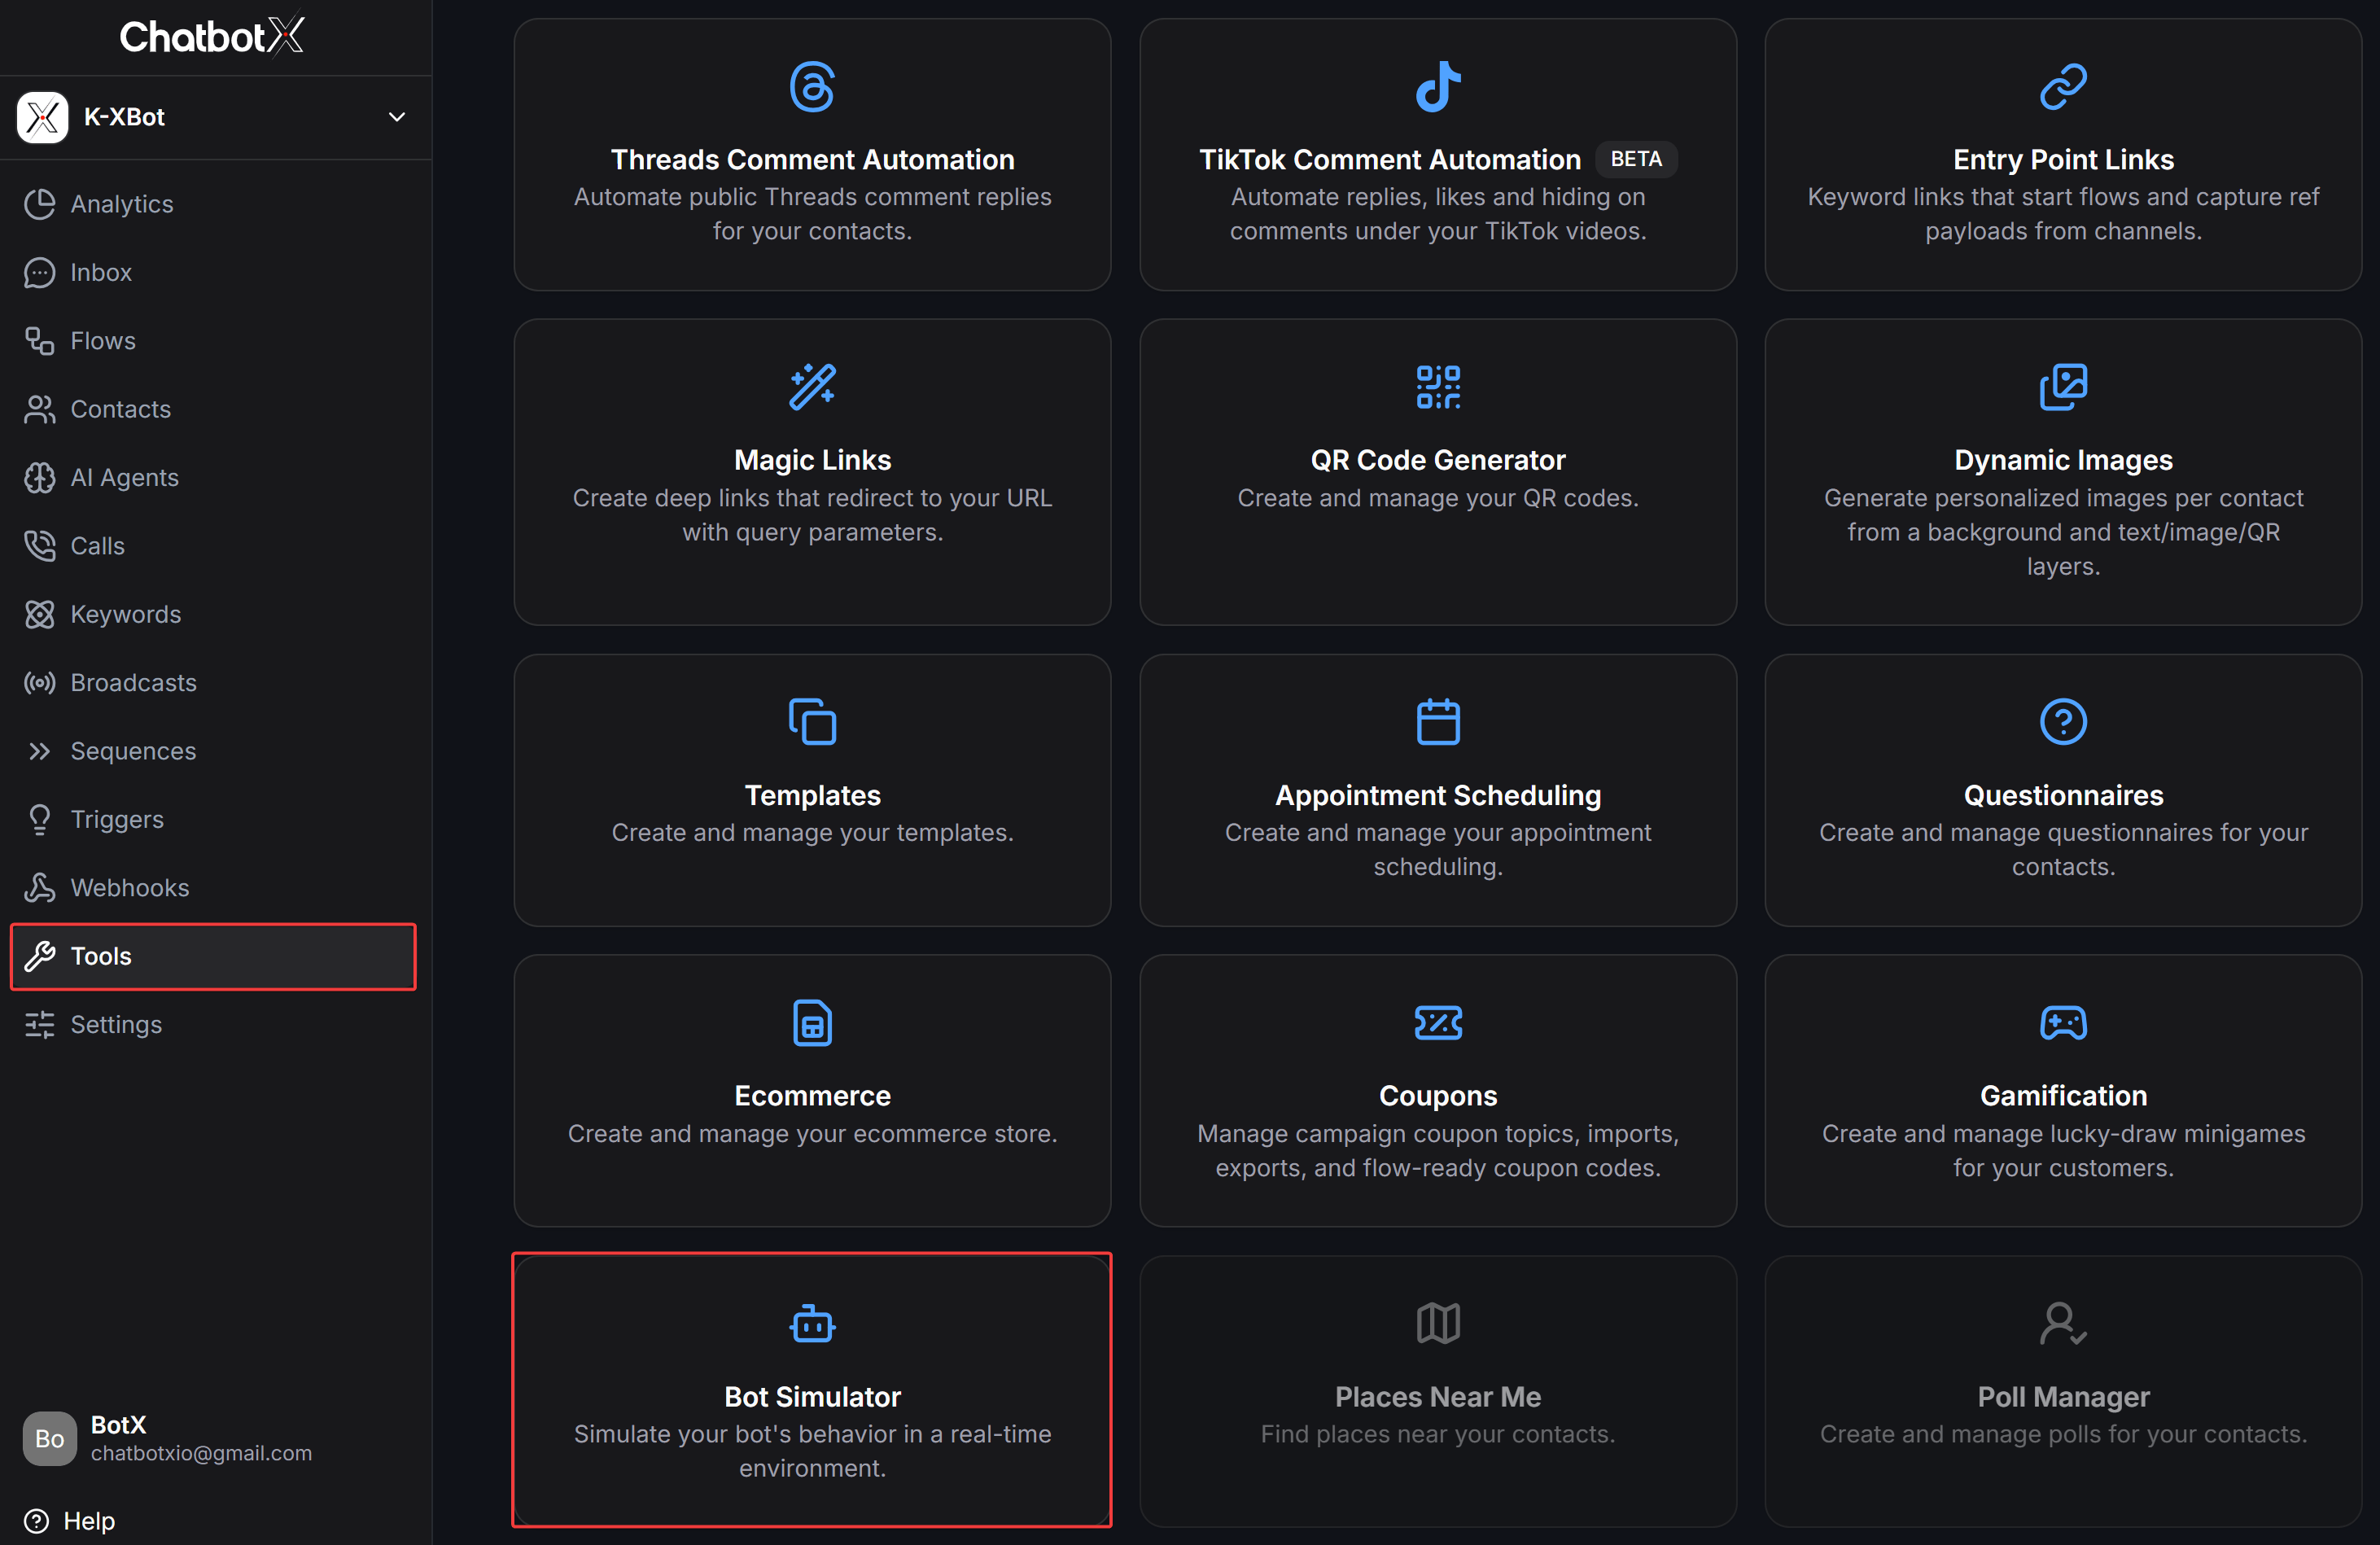This screenshot has height=1545, width=2380.
Task: Open the Threads Comment Automation title
Action: (x=812, y=159)
